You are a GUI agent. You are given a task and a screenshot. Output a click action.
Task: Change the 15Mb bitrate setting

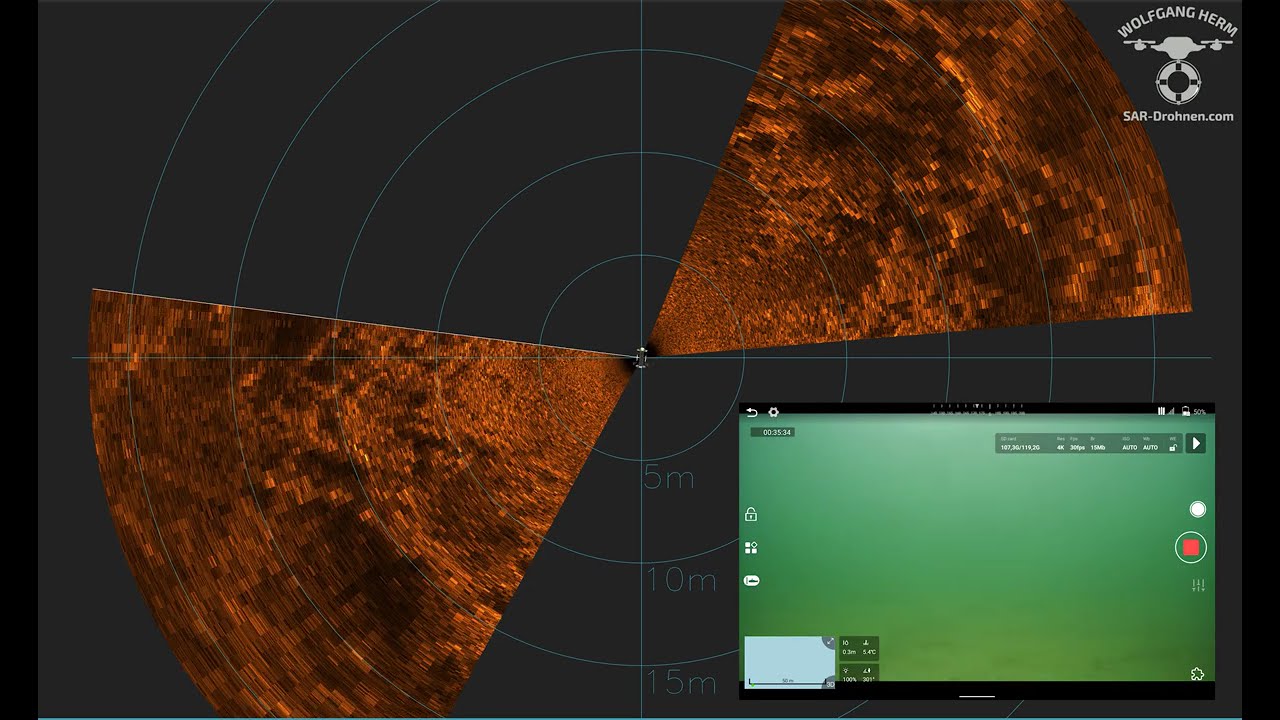tap(1098, 444)
